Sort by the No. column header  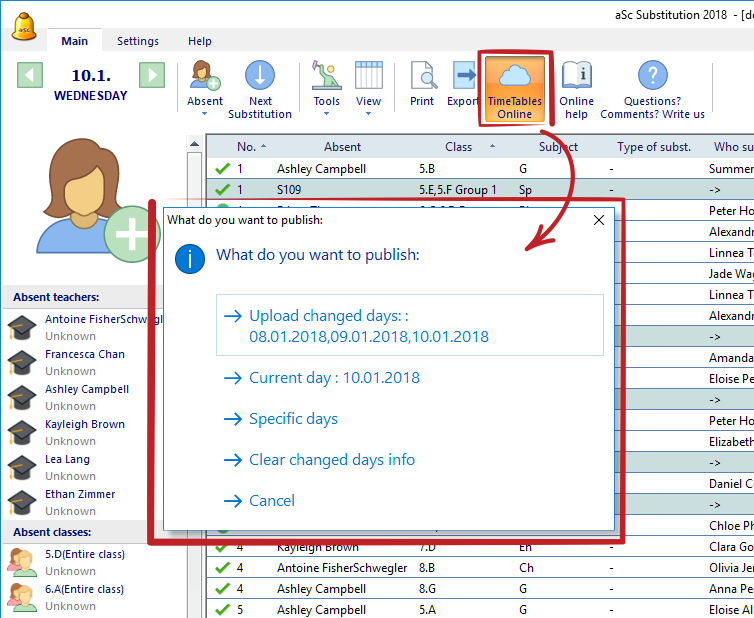point(246,147)
